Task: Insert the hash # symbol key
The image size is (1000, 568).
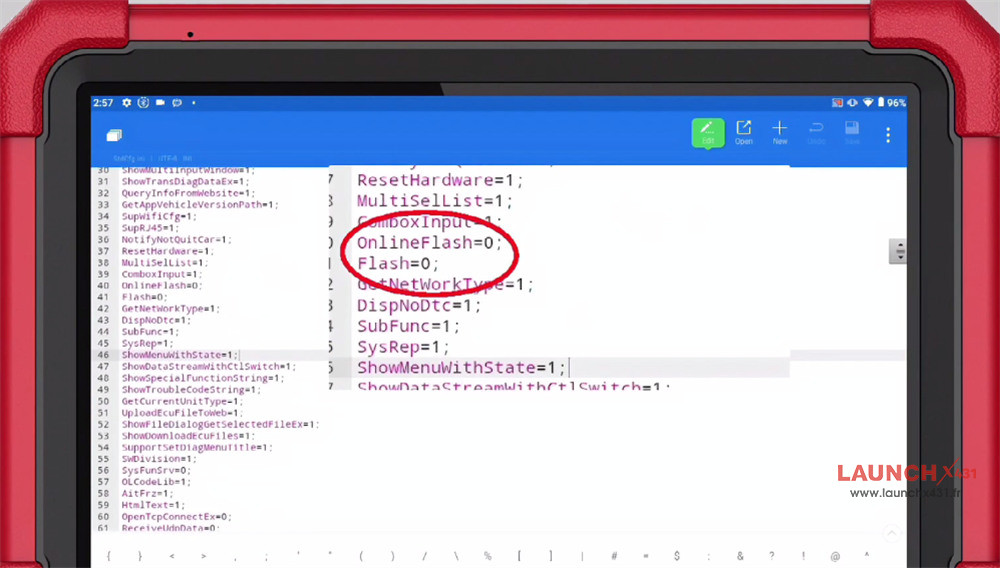Action: tap(614, 555)
